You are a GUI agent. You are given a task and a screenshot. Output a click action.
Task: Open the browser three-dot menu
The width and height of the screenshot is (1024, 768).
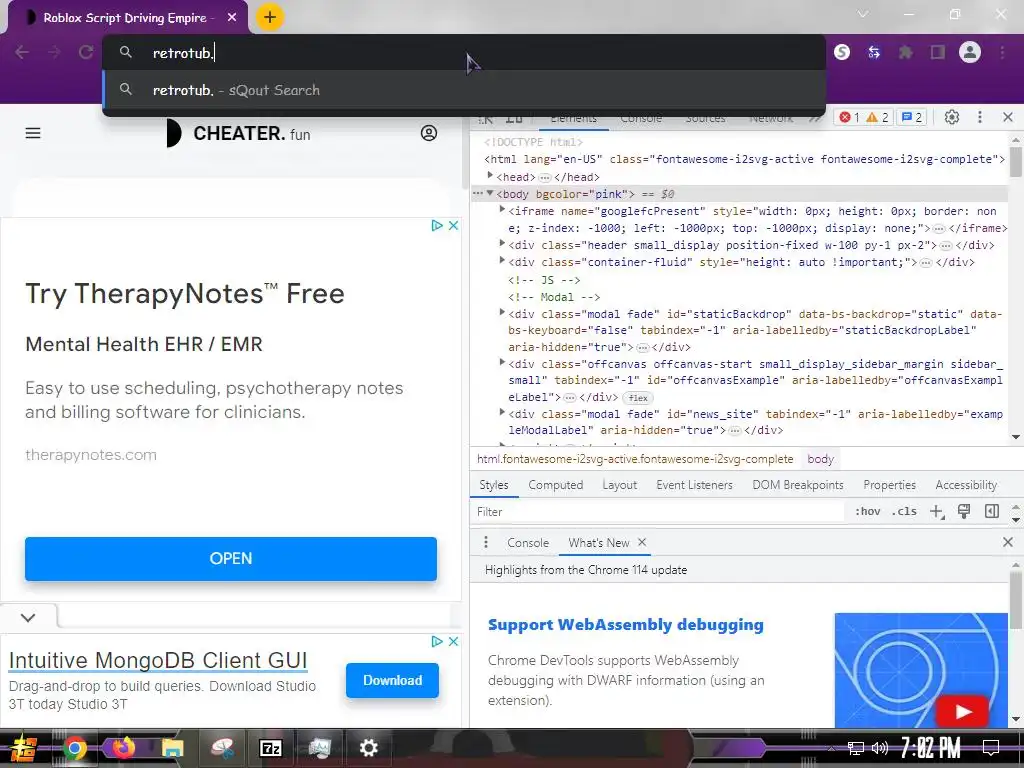pyautogui.click(x=1002, y=52)
